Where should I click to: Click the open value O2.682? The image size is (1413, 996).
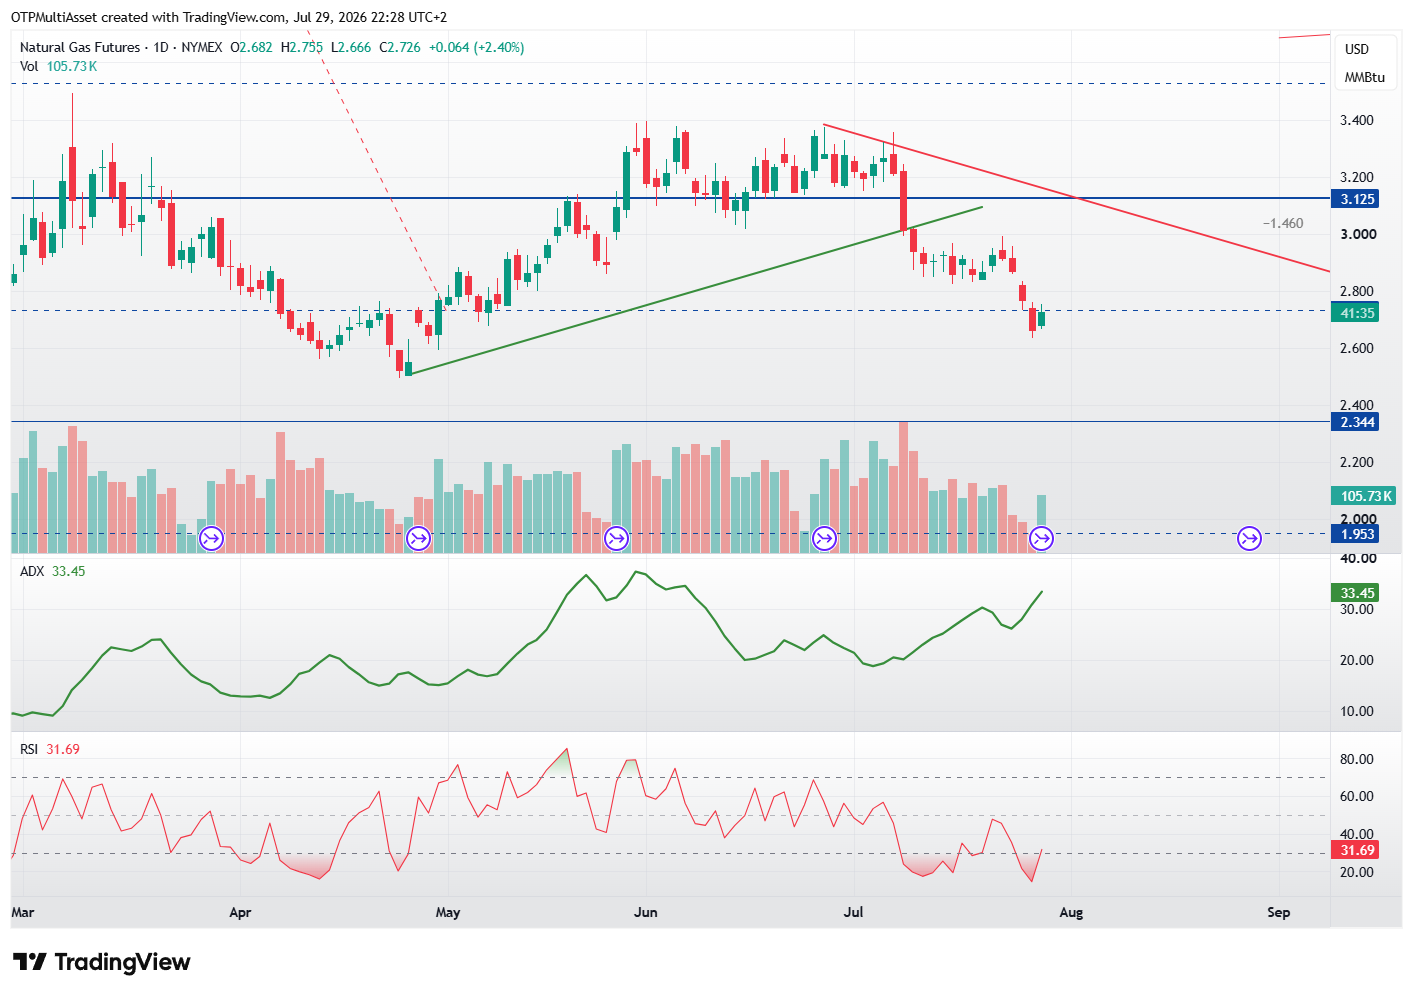[x=251, y=47]
